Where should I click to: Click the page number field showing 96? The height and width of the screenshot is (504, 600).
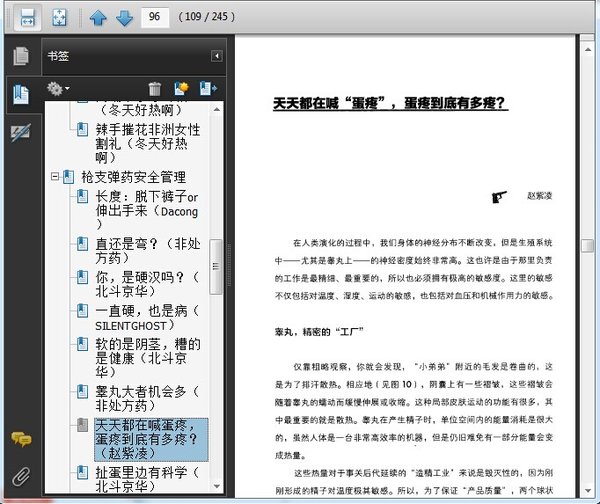pyautogui.click(x=155, y=17)
